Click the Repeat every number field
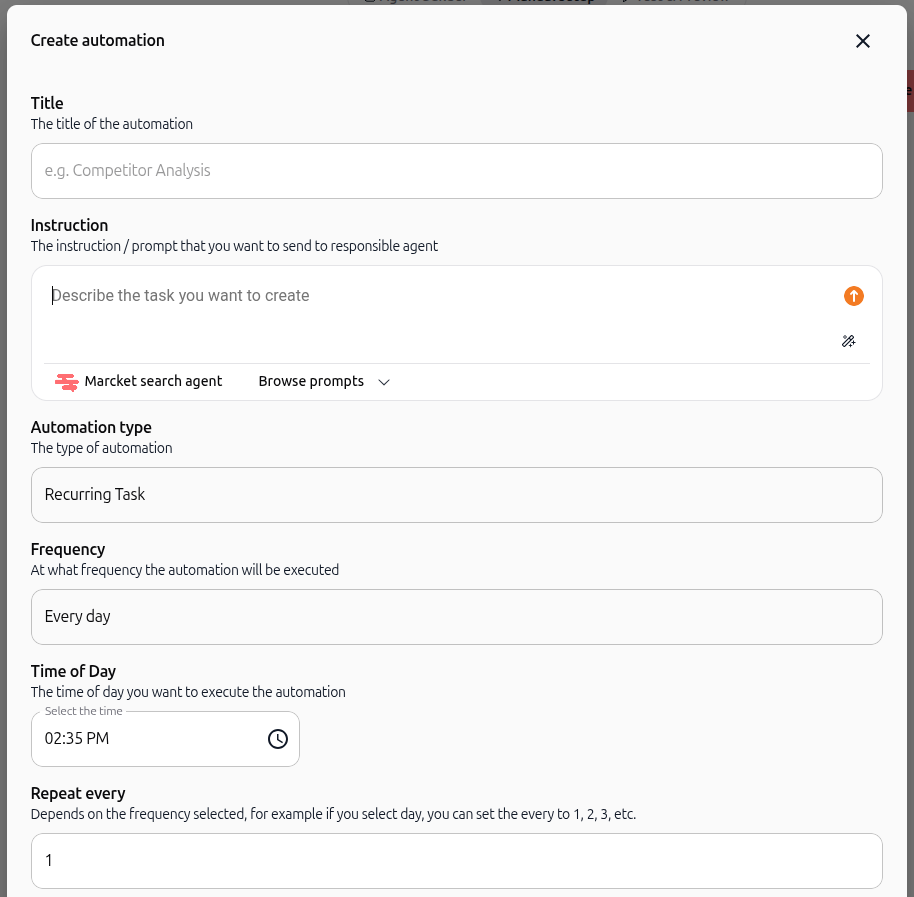914x897 pixels. click(456, 861)
